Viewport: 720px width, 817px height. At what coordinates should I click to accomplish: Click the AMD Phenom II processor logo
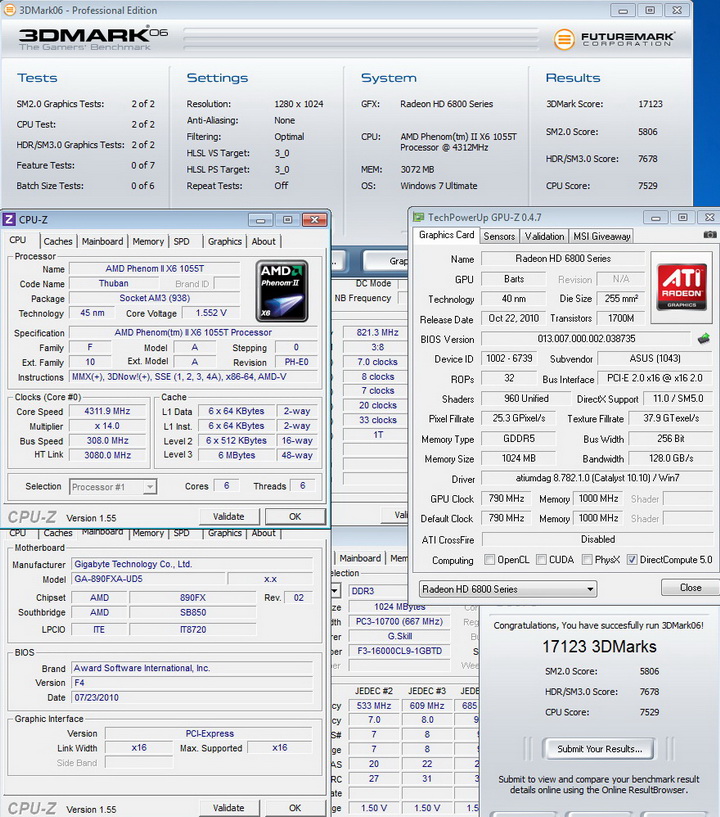[281, 291]
